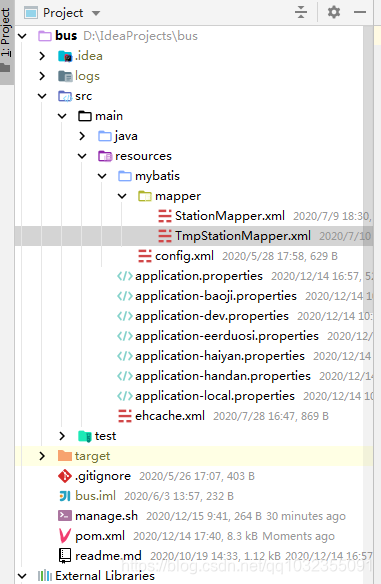Image resolution: width=381 pixels, height=584 pixels.
Task: Click the StationMapper.xml file icon
Action: (x=165, y=216)
